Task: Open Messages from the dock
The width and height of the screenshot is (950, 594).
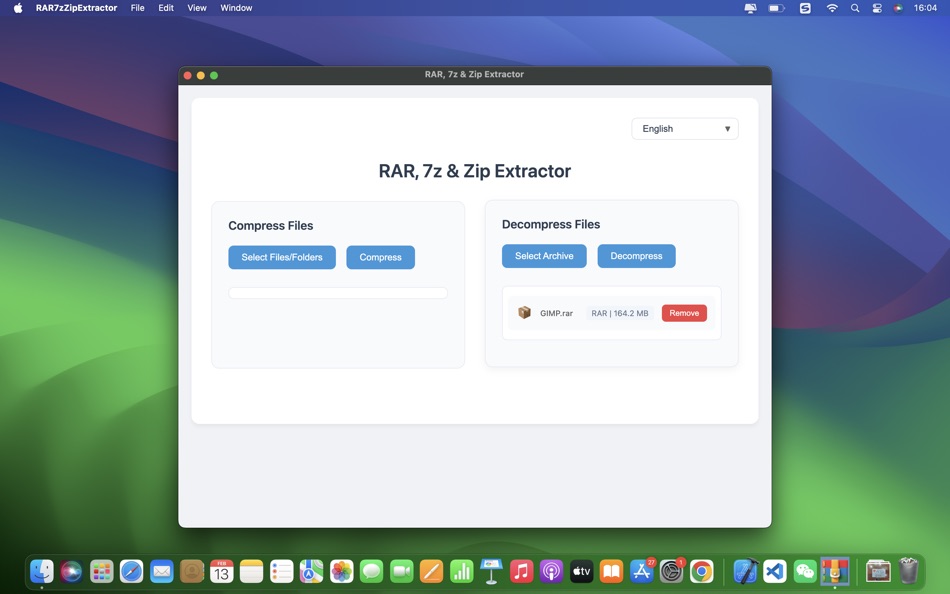Action: (x=371, y=571)
